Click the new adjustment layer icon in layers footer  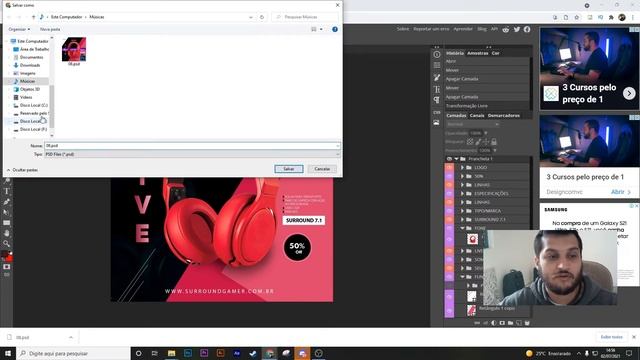pyautogui.click(x=493, y=323)
